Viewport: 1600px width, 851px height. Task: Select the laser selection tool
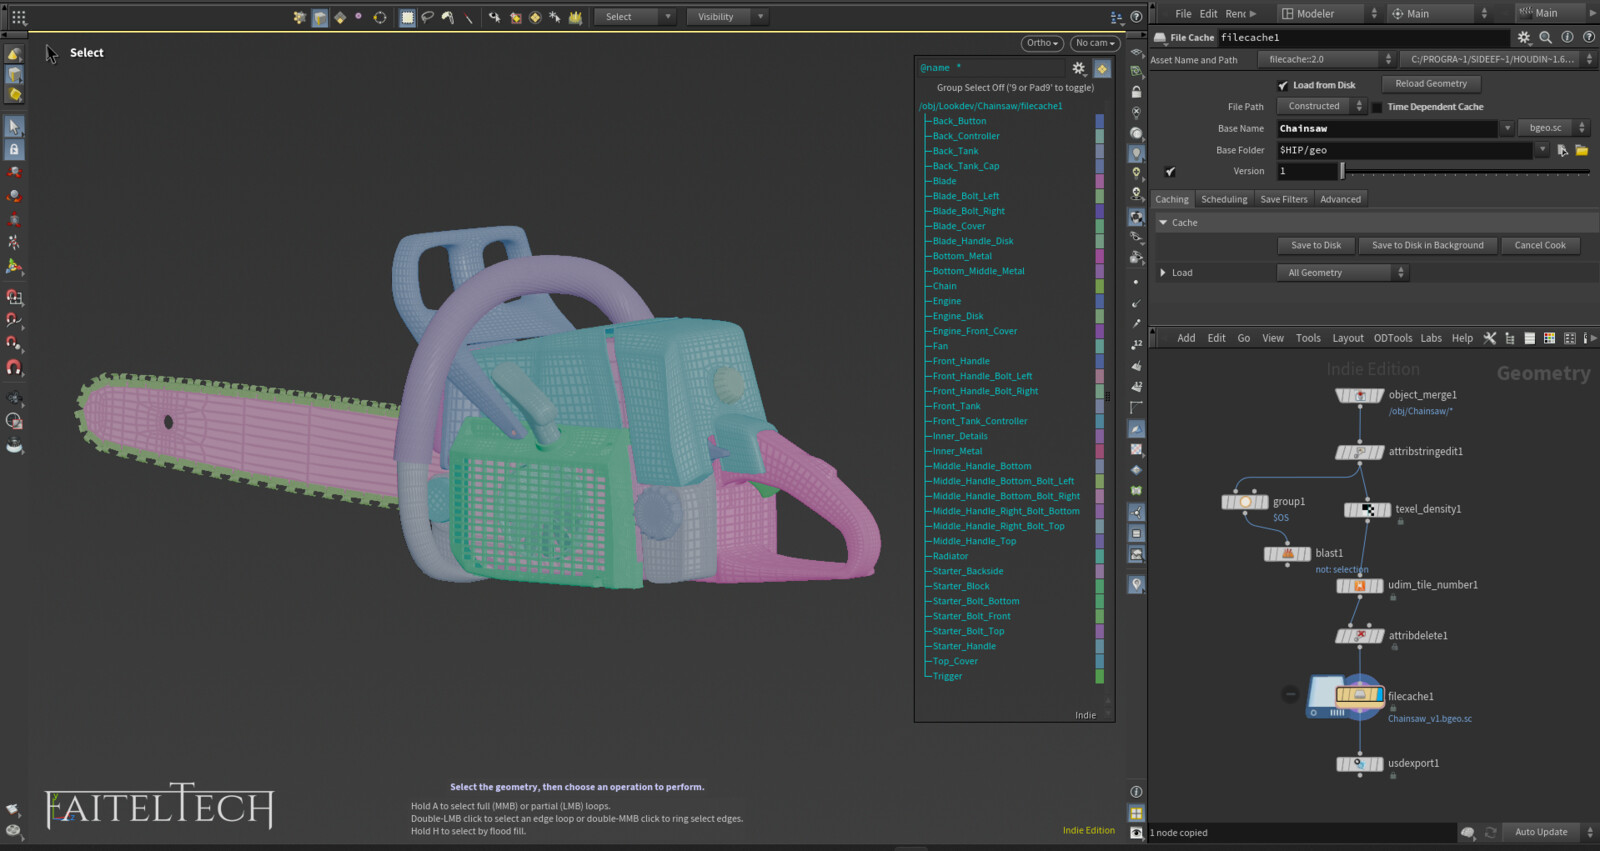point(468,17)
